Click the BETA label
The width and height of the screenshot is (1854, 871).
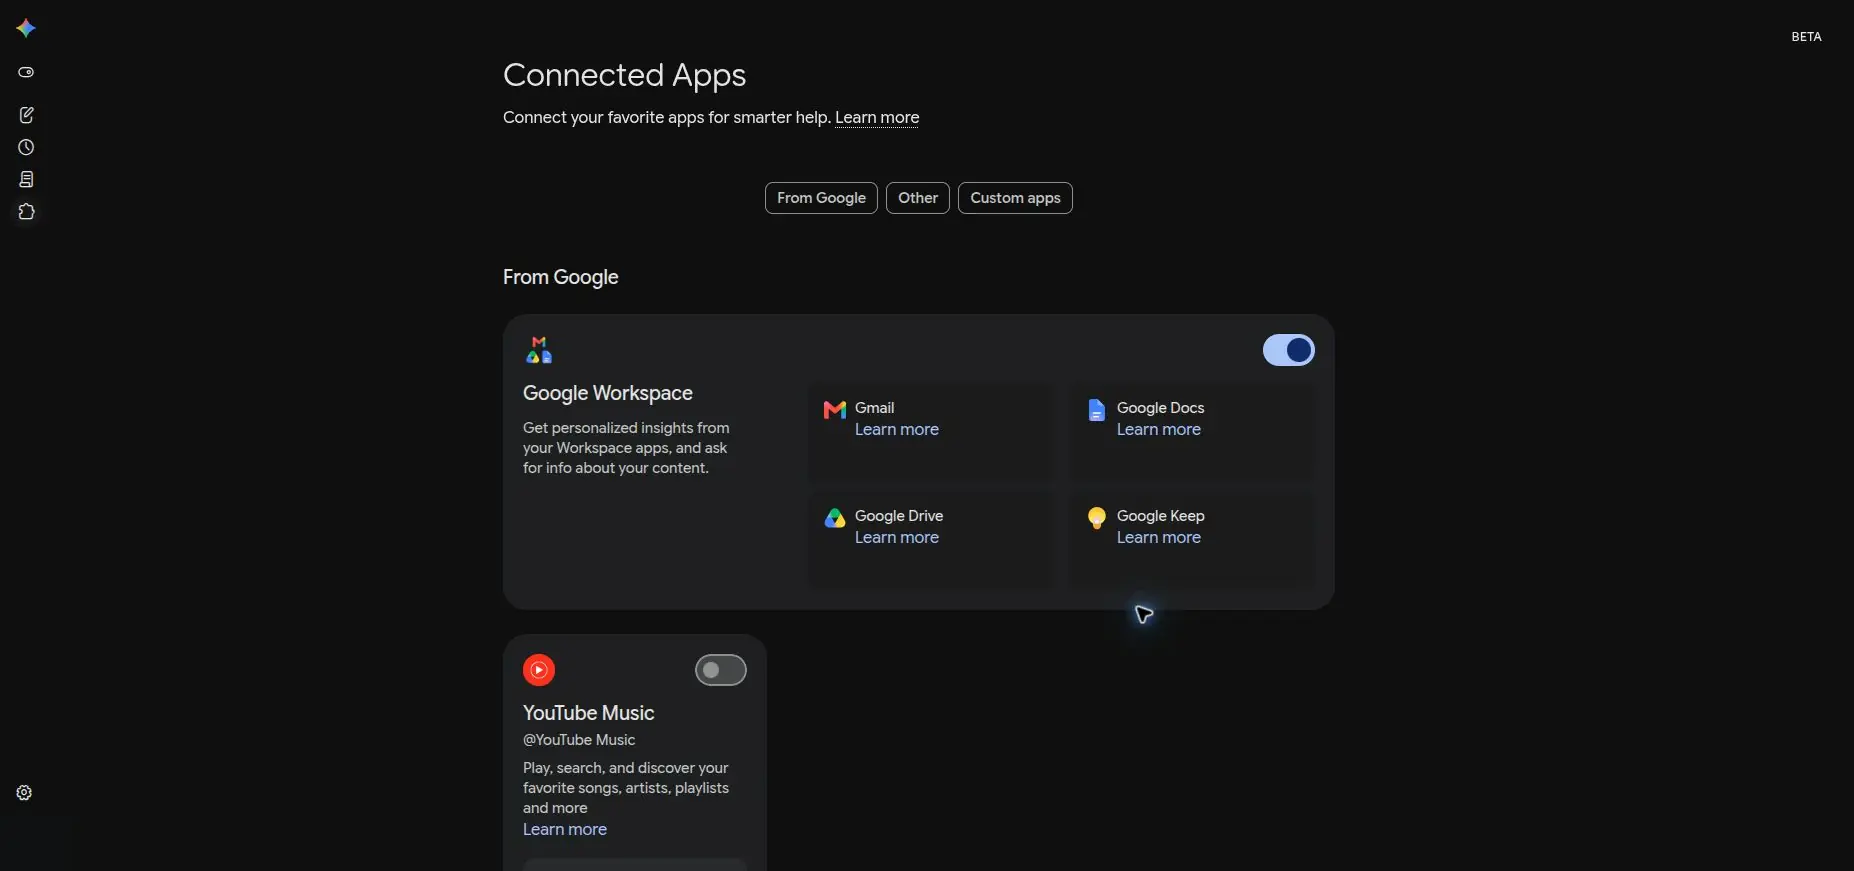pyautogui.click(x=1806, y=37)
